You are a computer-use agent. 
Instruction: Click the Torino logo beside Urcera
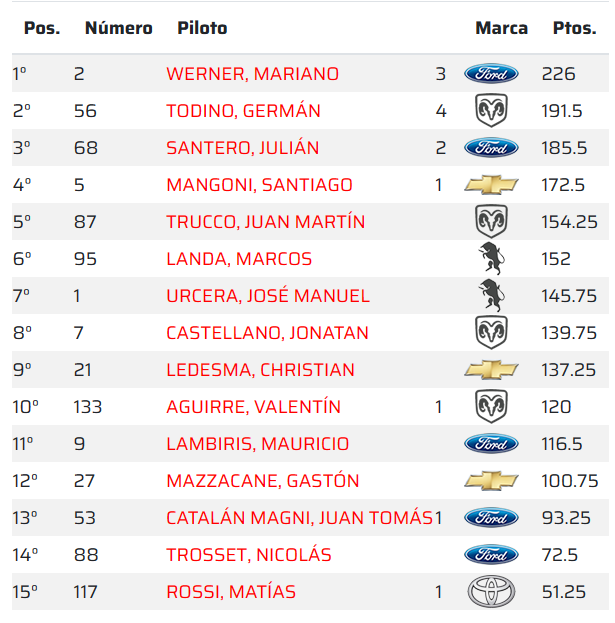(491, 296)
